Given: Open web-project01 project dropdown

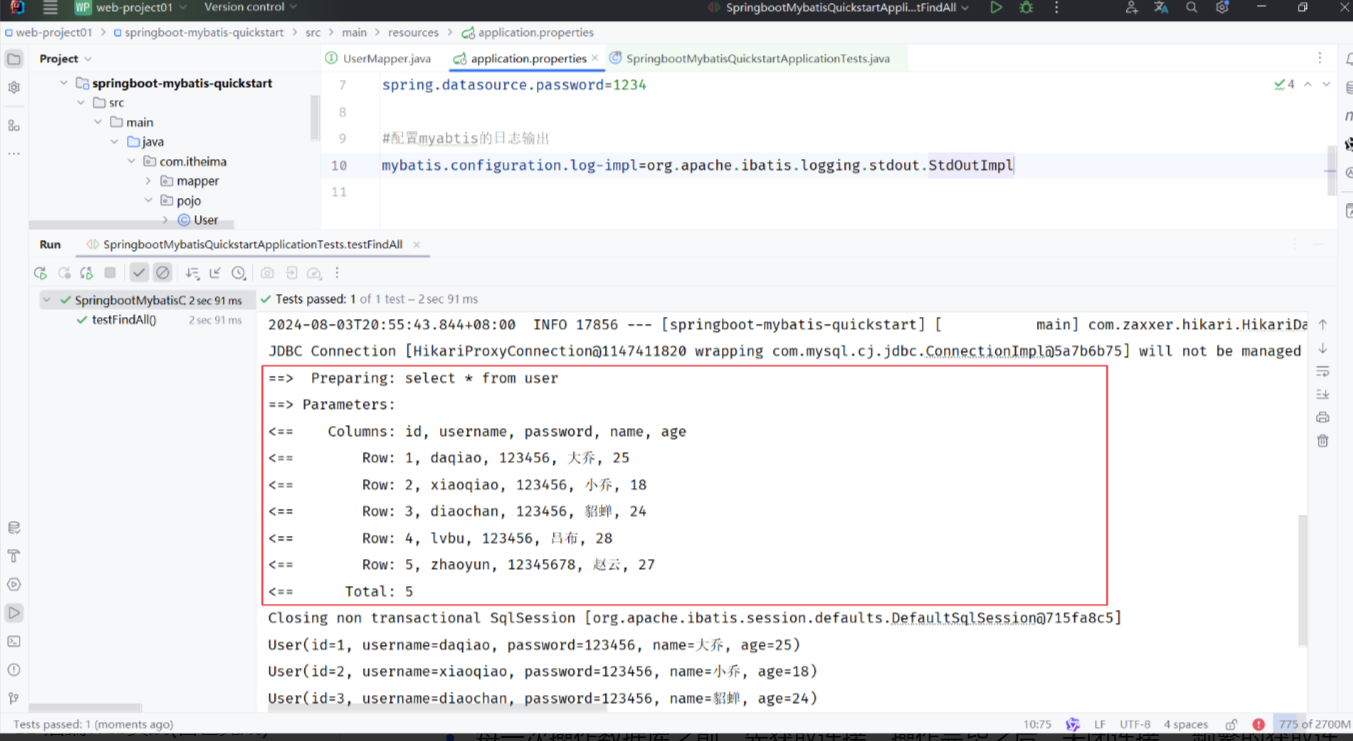Looking at the screenshot, I should [132, 8].
